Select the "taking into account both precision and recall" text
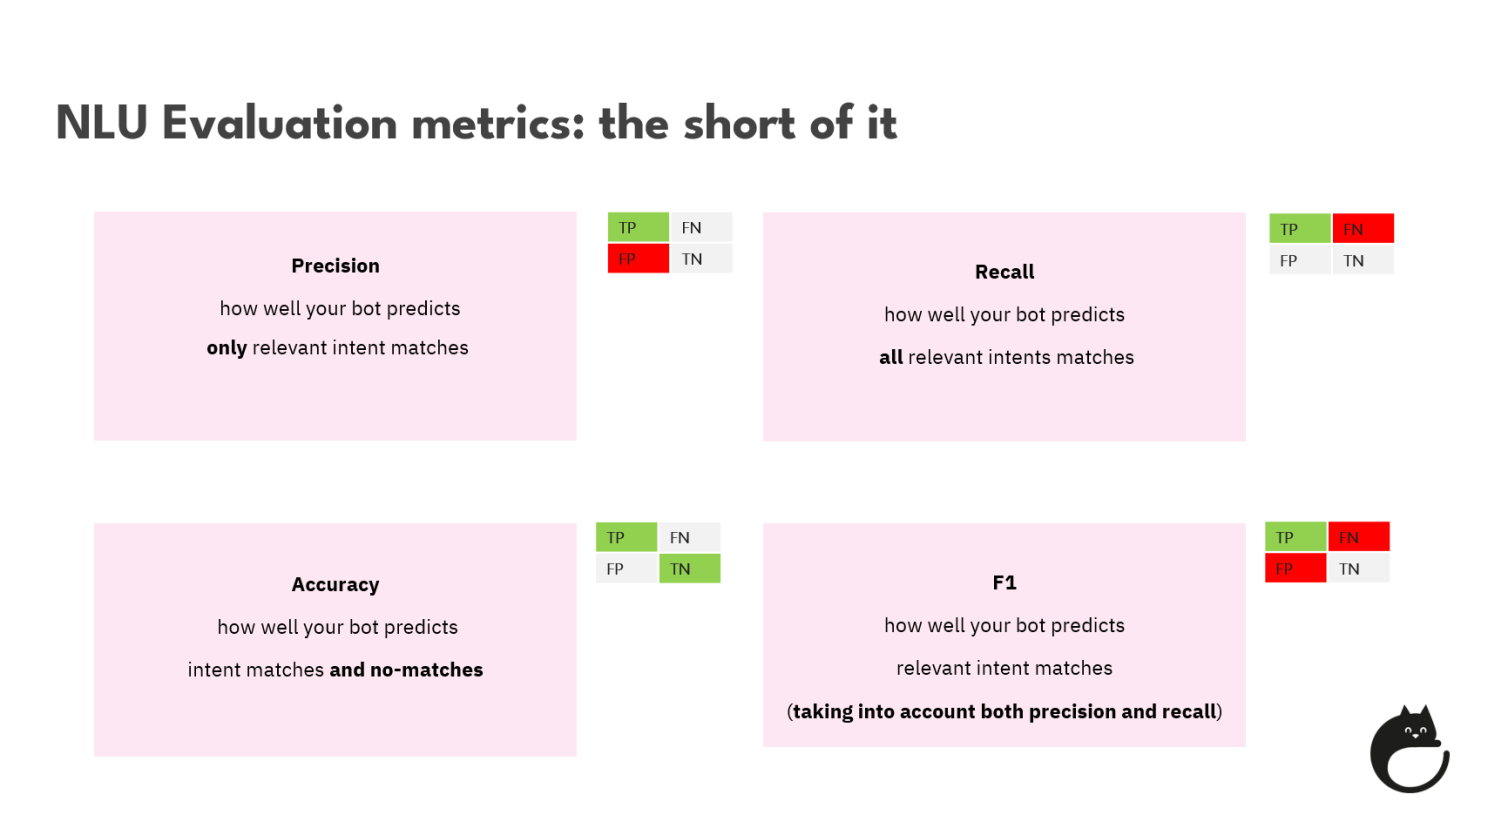 click(x=1004, y=712)
